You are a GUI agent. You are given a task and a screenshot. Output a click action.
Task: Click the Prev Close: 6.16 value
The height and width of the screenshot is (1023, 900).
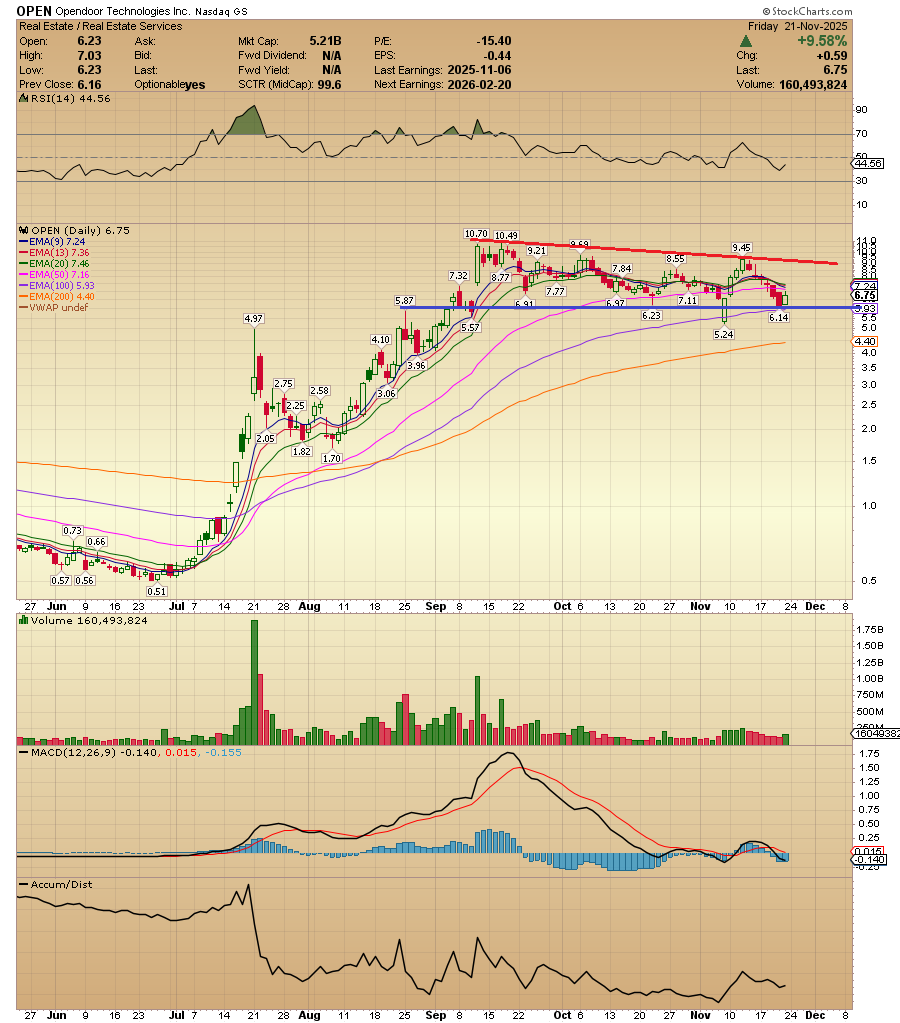89,84
